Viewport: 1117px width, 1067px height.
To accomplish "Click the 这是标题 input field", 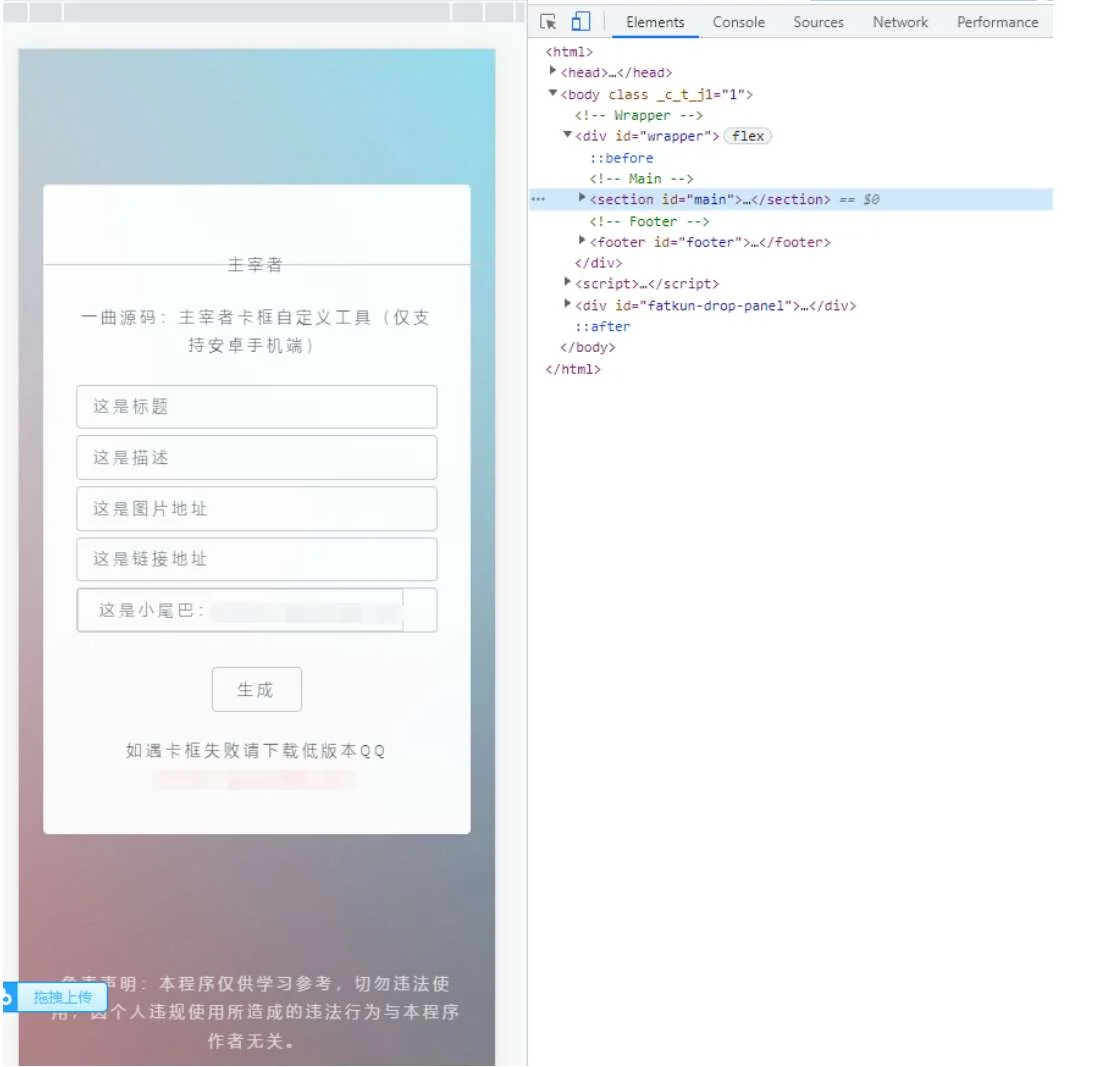I will point(257,407).
